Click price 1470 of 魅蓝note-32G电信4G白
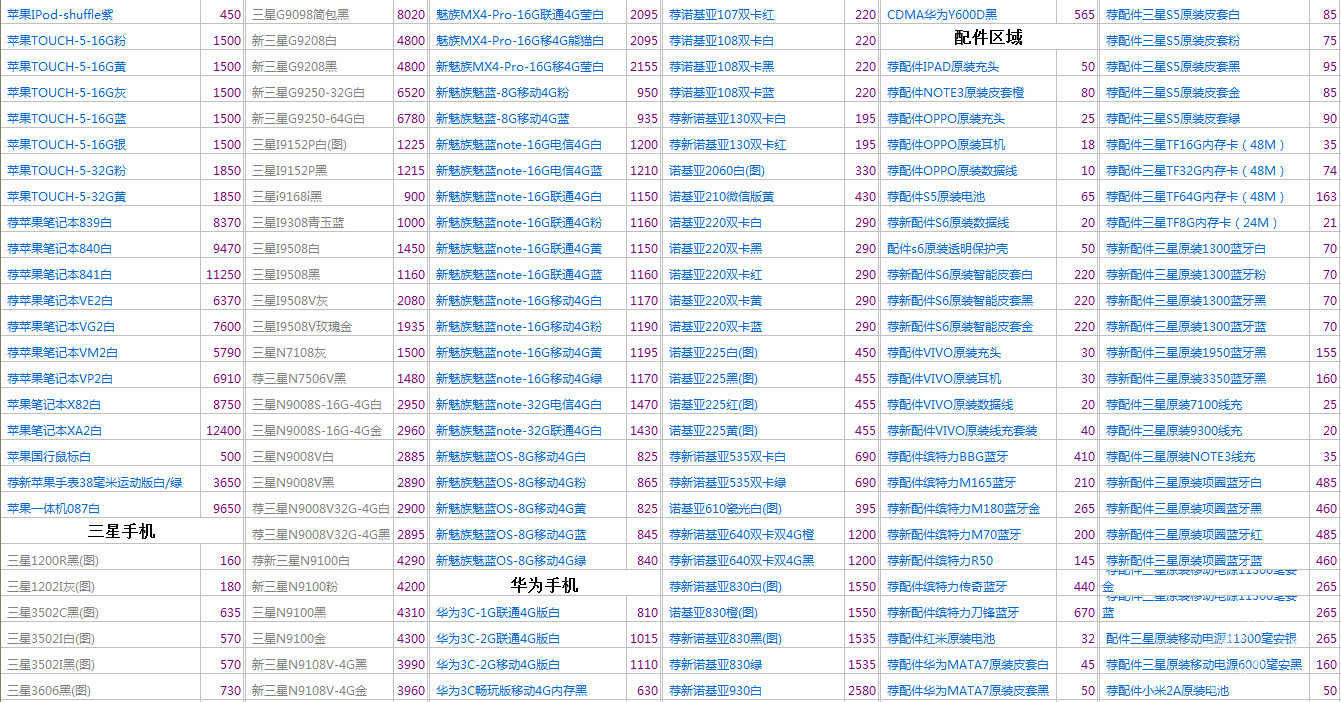 pyautogui.click(x=644, y=404)
